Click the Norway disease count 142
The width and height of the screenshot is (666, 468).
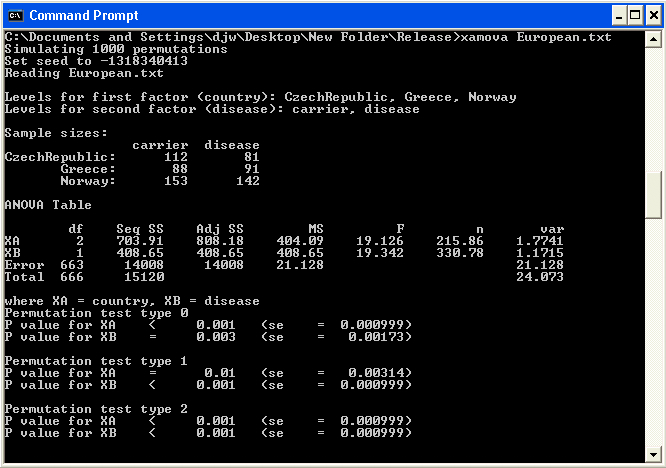click(248, 181)
